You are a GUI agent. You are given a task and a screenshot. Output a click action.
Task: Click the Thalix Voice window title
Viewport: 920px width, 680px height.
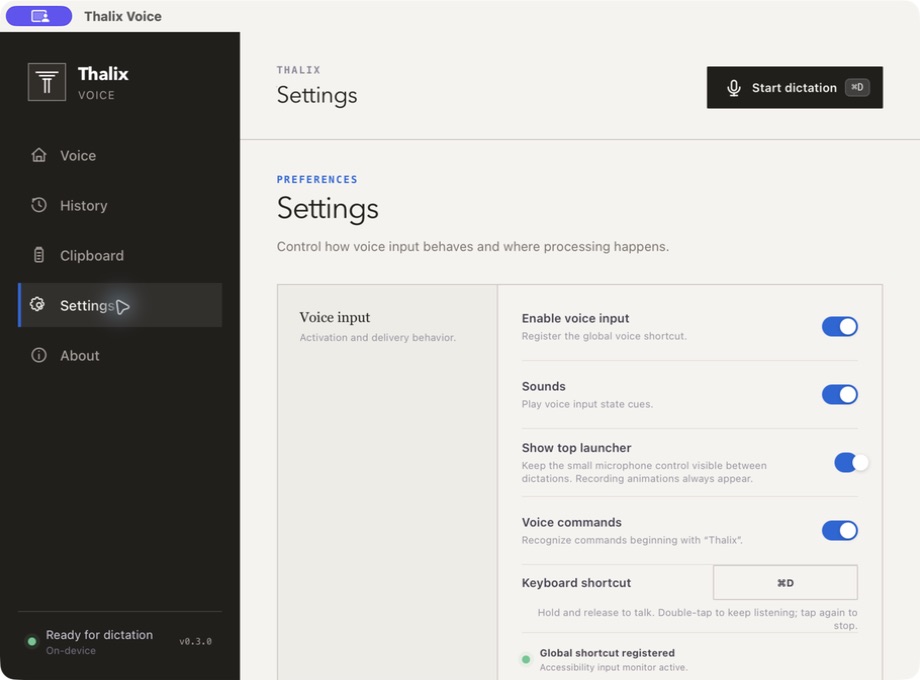[123, 16]
